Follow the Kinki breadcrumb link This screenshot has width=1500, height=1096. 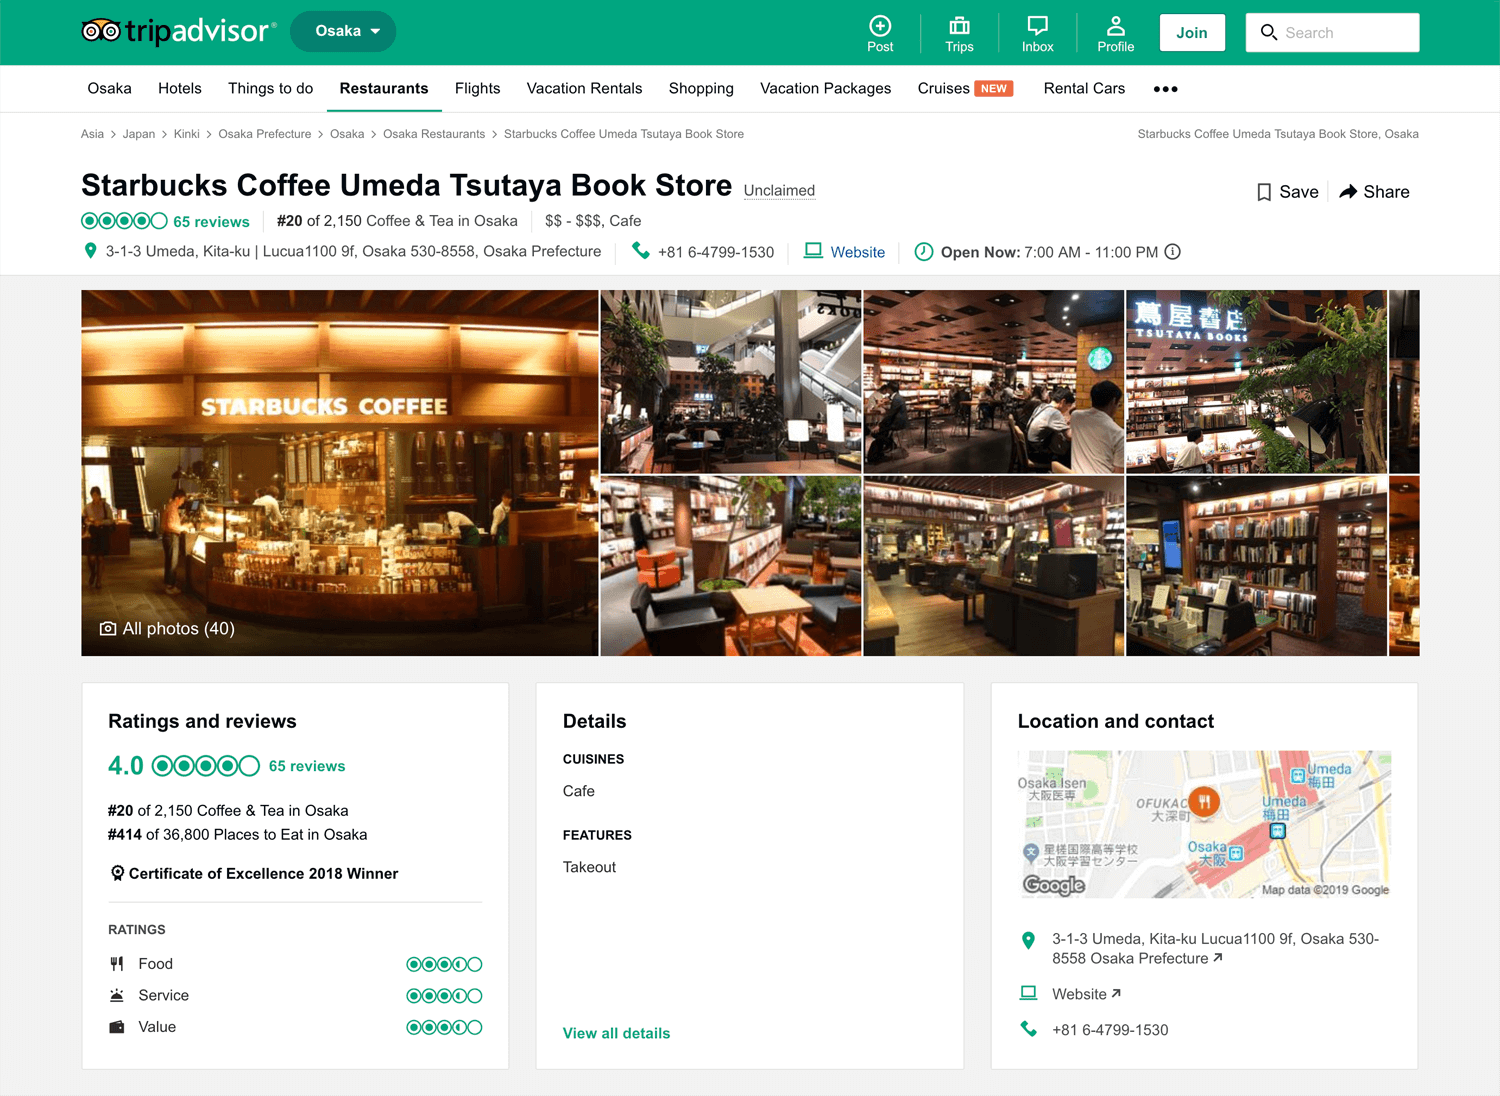pyautogui.click(x=187, y=134)
